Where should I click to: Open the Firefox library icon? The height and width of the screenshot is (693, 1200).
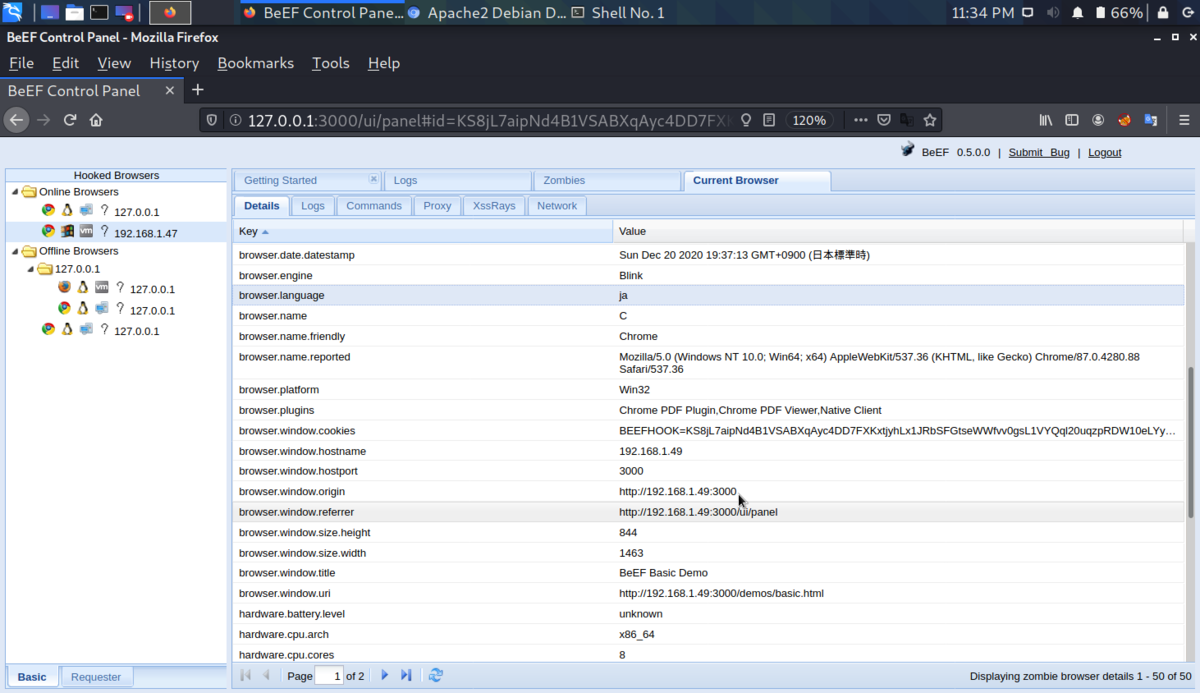coord(1046,120)
